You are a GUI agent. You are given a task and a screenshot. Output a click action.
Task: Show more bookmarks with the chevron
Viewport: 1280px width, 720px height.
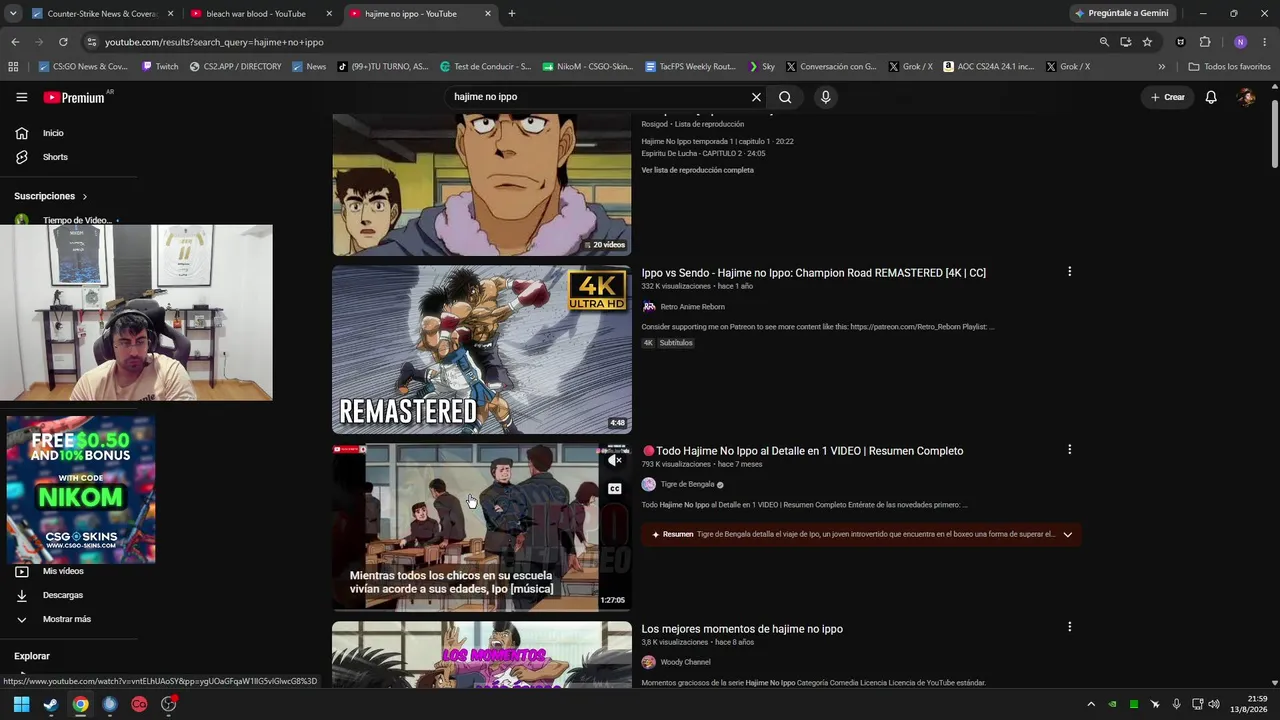pos(1161,67)
